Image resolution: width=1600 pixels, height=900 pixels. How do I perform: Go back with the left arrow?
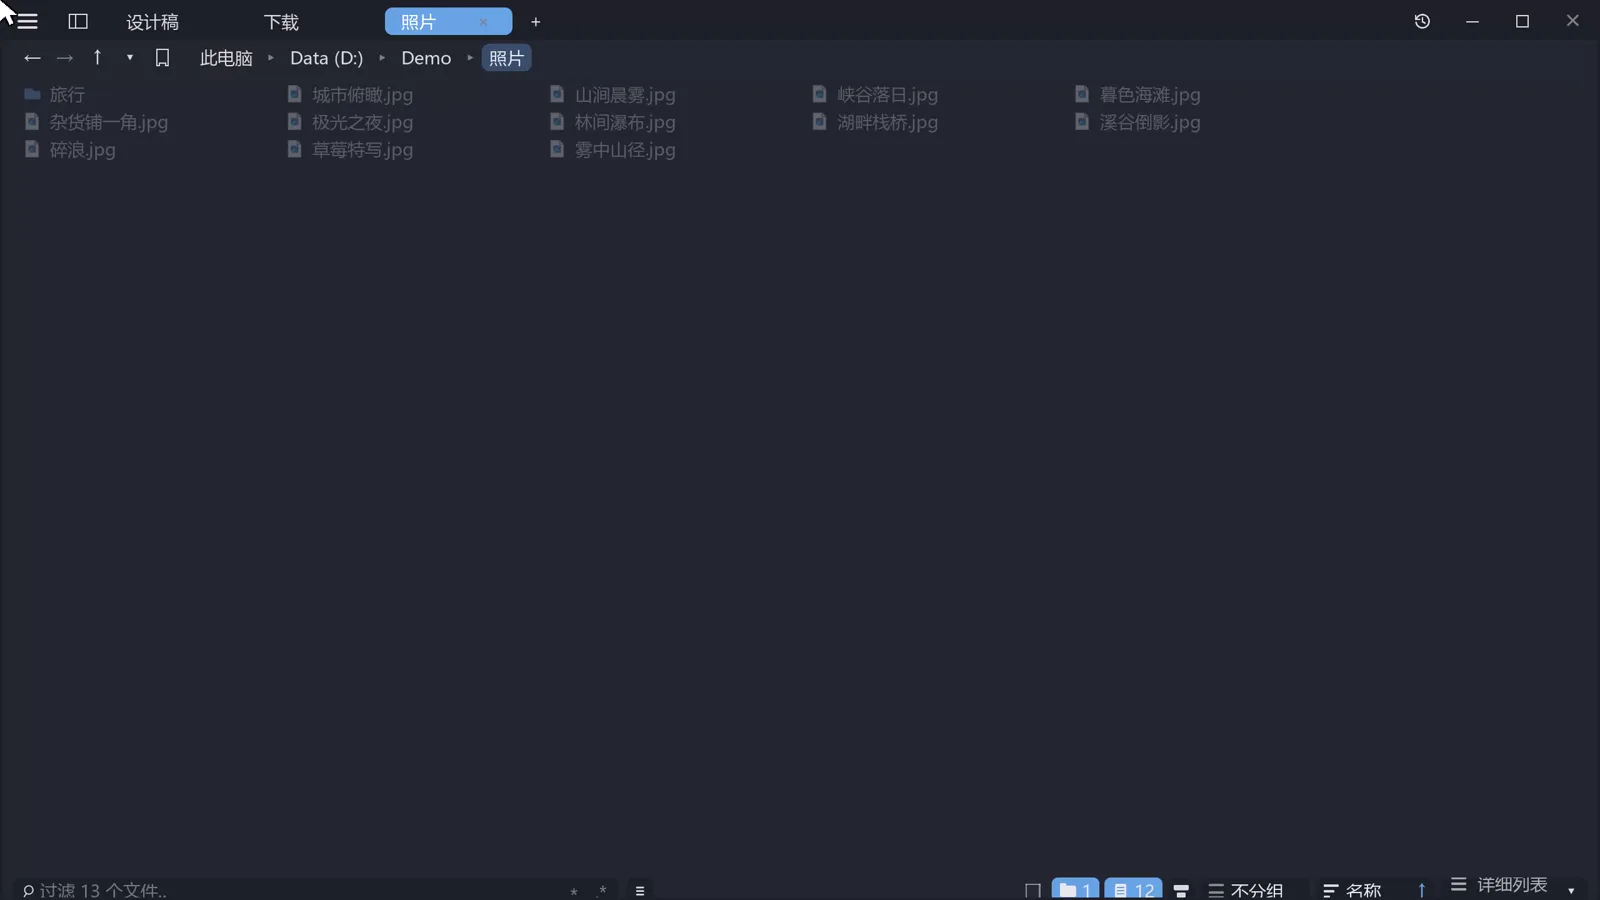[x=32, y=58]
